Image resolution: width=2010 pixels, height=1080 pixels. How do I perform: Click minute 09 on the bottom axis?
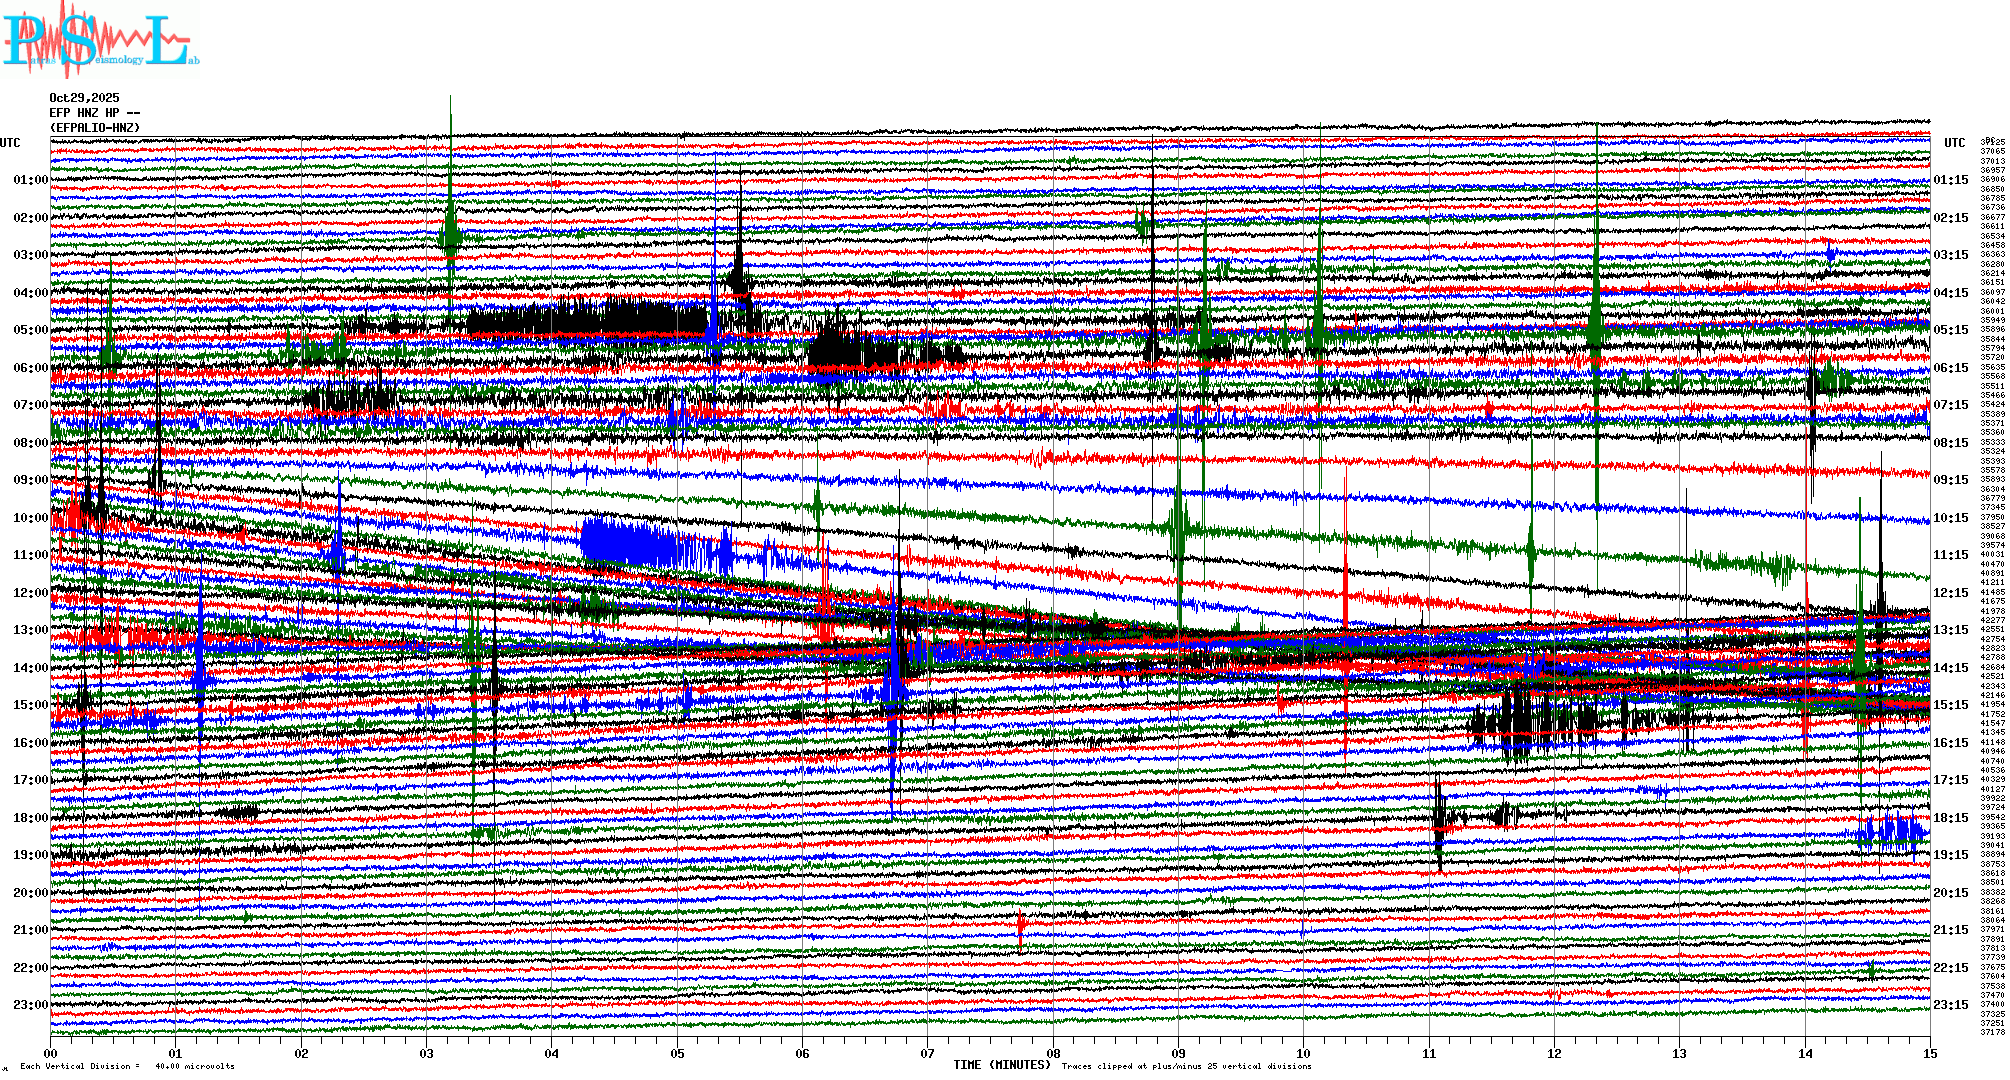tap(1178, 1053)
